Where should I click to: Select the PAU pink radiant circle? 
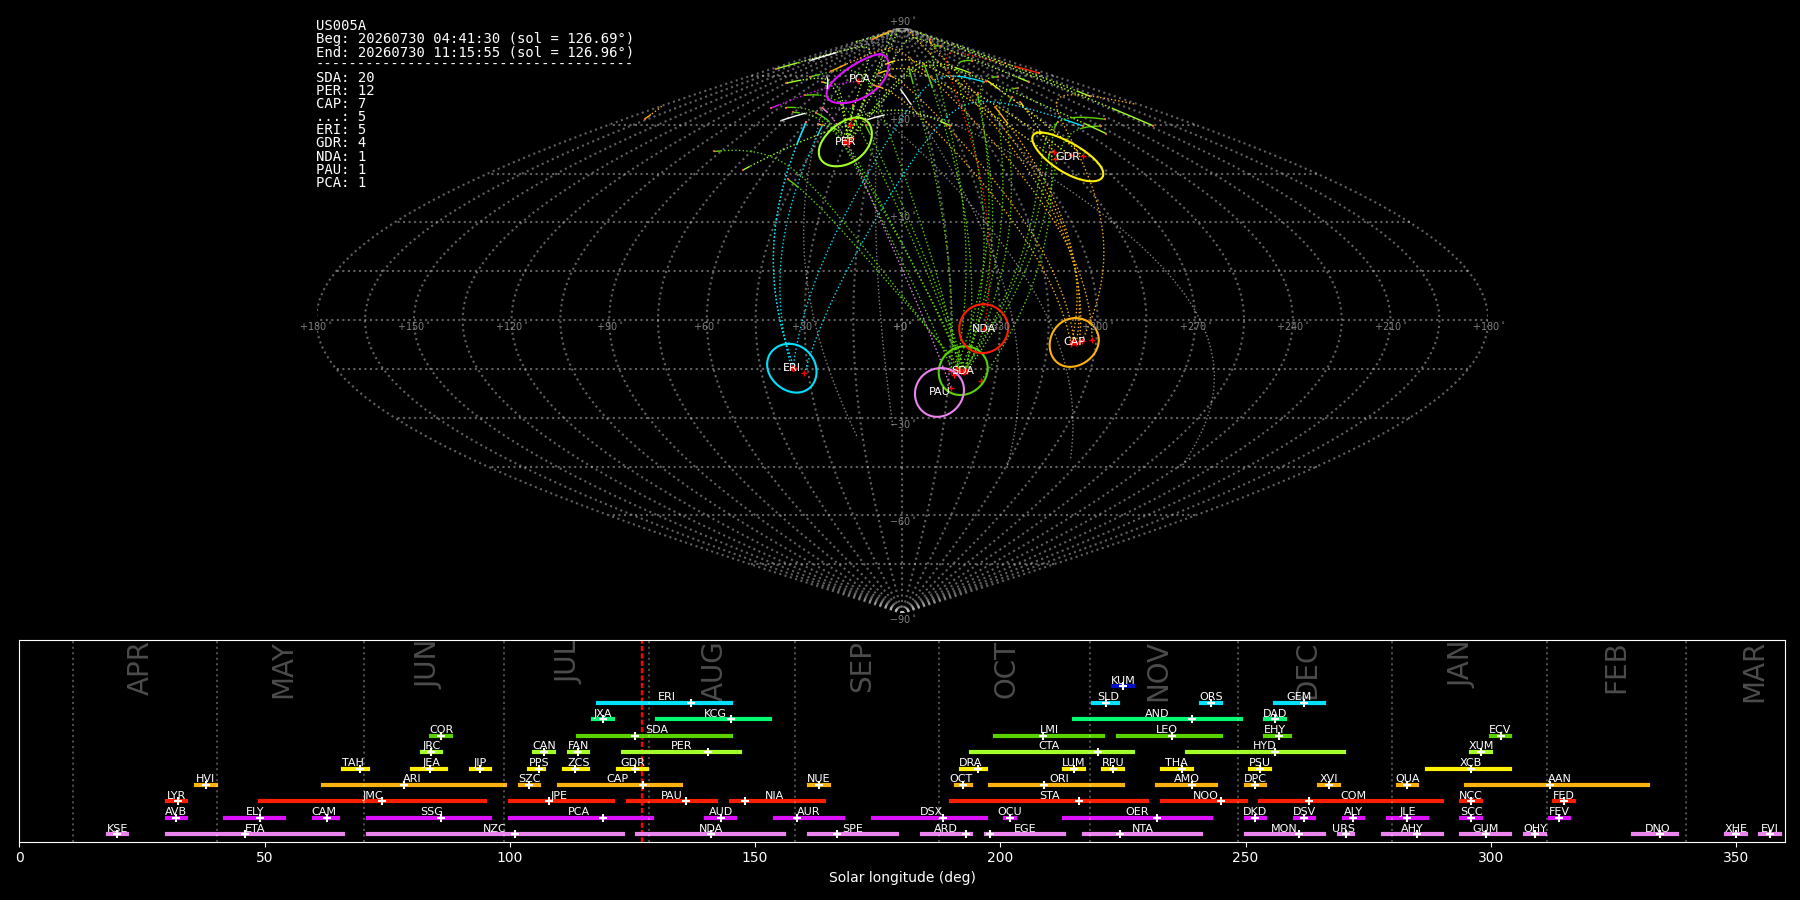(939, 392)
